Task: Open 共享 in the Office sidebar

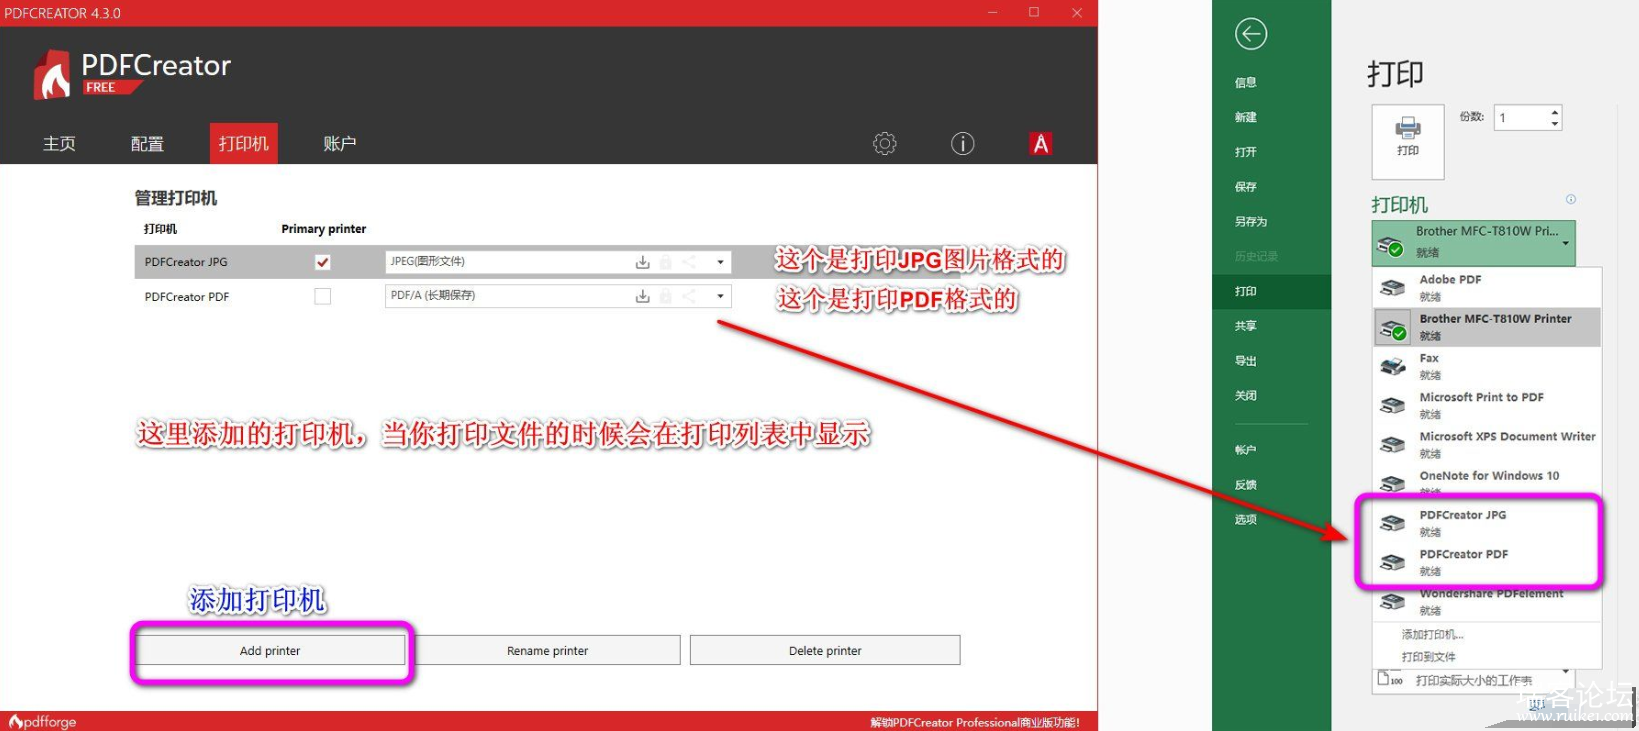Action: click(1246, 326)
